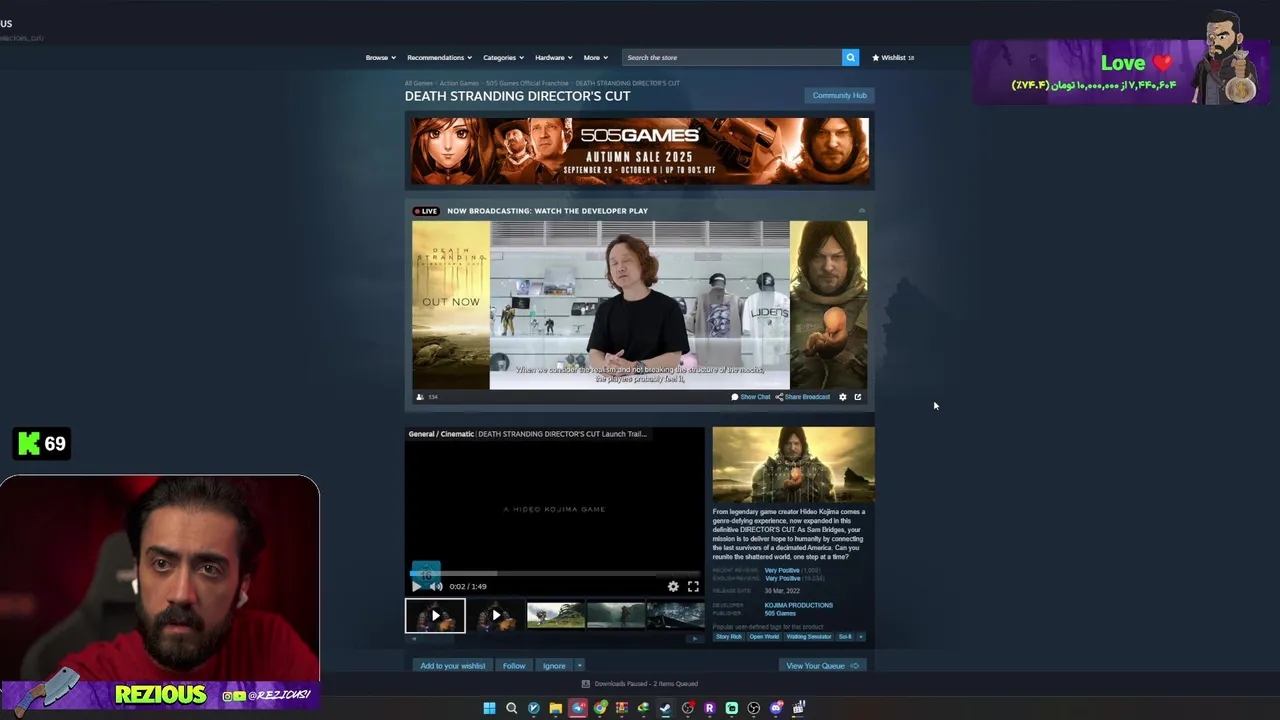The image size is (1280, 720).
Task: Select the first trailer thumbnail
Action: point(435,615)
